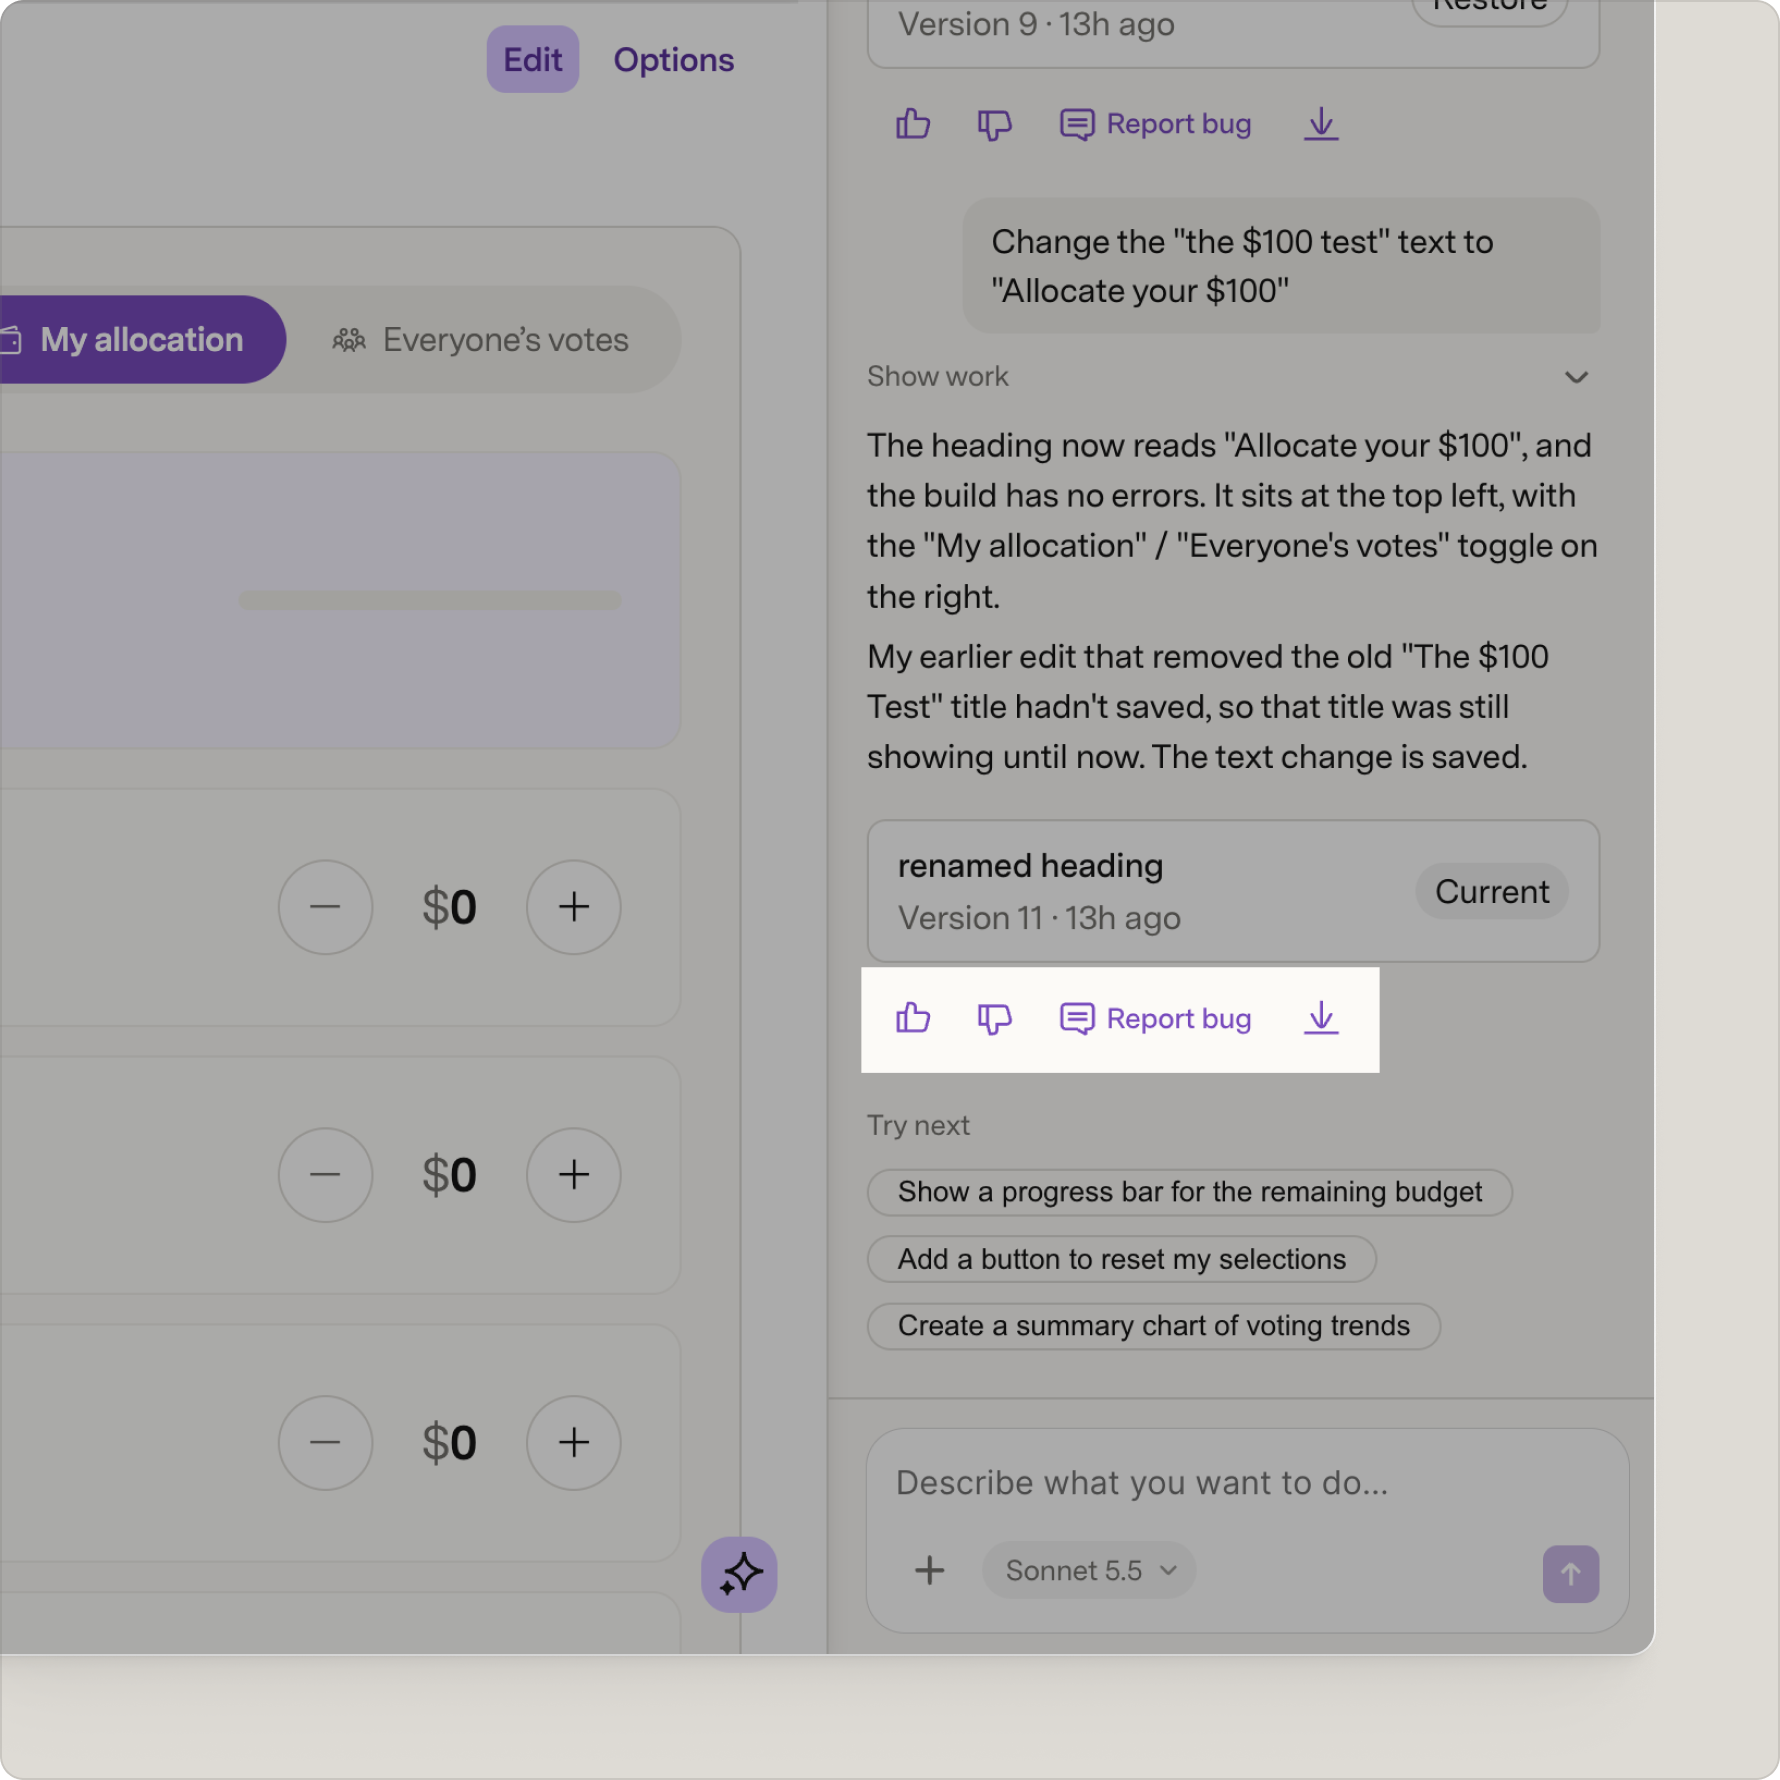Click the user message about Allocate your $100
1780x1780 pixels.
(x=1281, y=266)
